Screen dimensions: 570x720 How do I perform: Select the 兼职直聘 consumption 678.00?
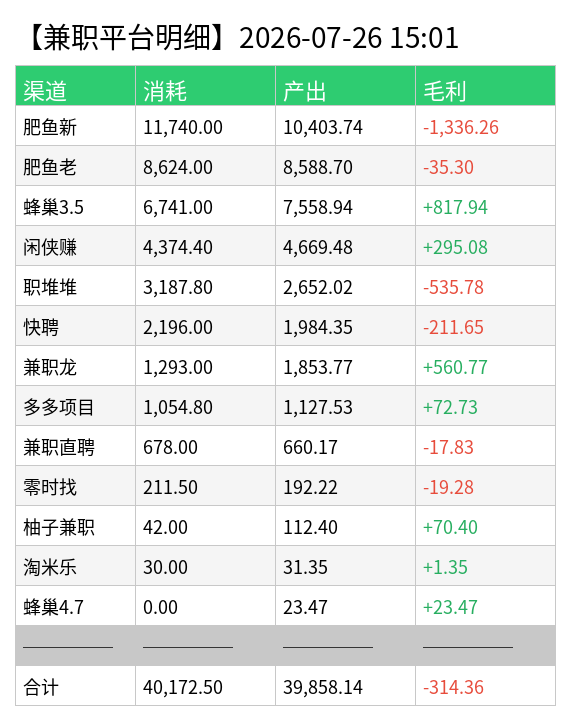pyautogui.click(x=170, y=447)
